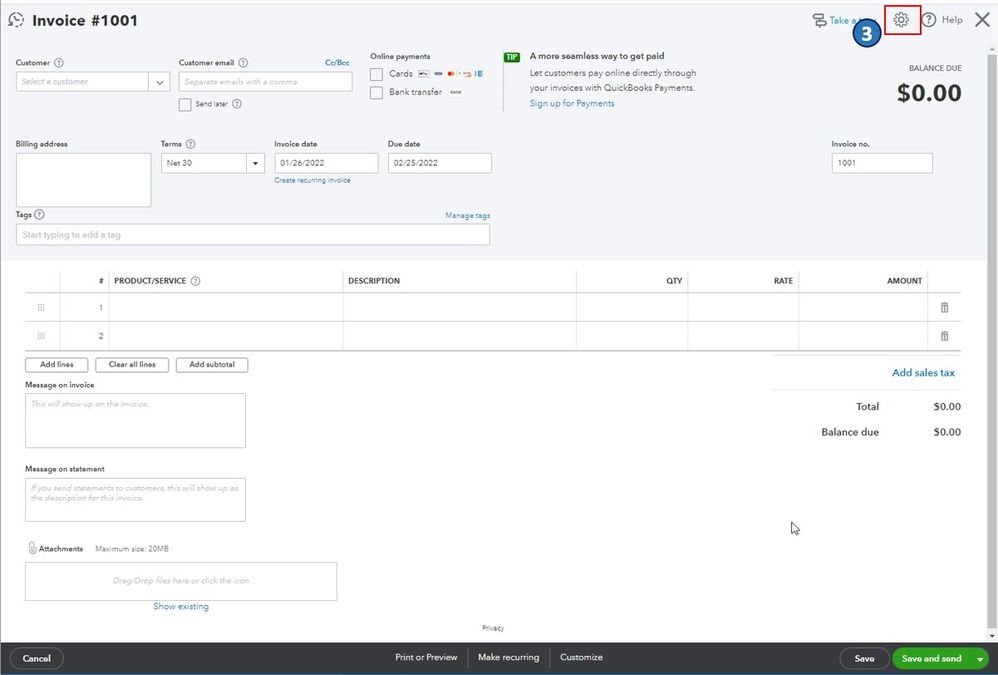Click the Help question mark icon
Image resolution: width=998 pixels, height=675 pixels.
[929, 20]
